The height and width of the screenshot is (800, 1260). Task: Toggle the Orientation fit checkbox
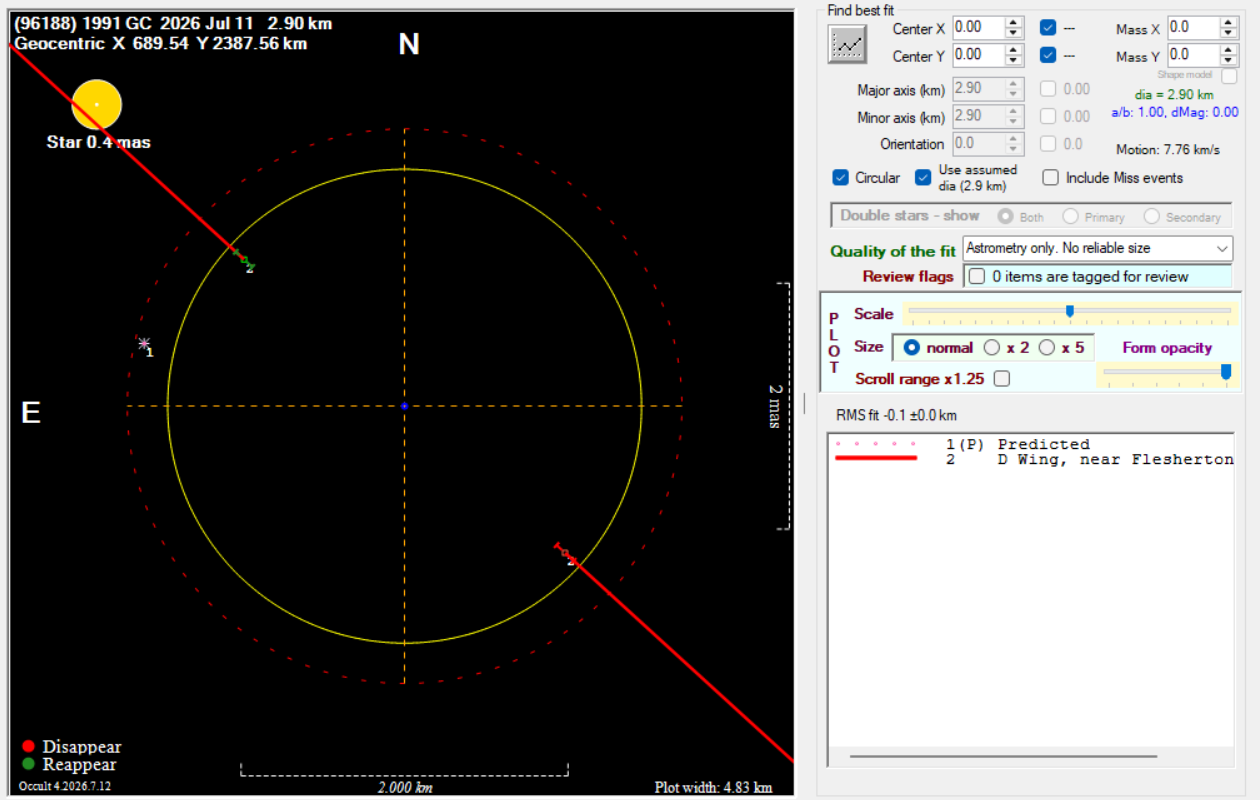(1048, 144)
